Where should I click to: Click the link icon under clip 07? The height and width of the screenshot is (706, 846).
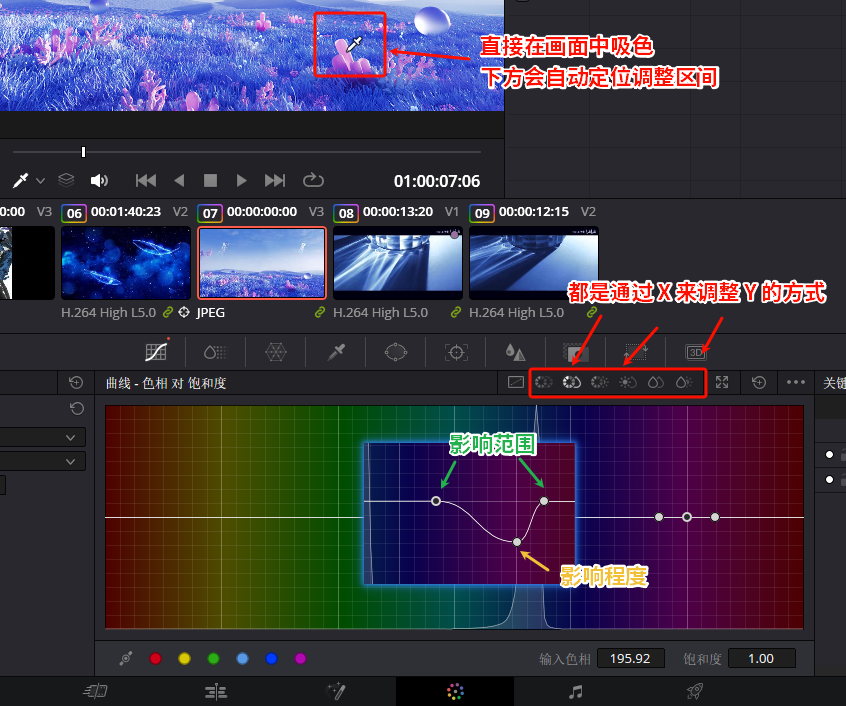tap(320, 312)
